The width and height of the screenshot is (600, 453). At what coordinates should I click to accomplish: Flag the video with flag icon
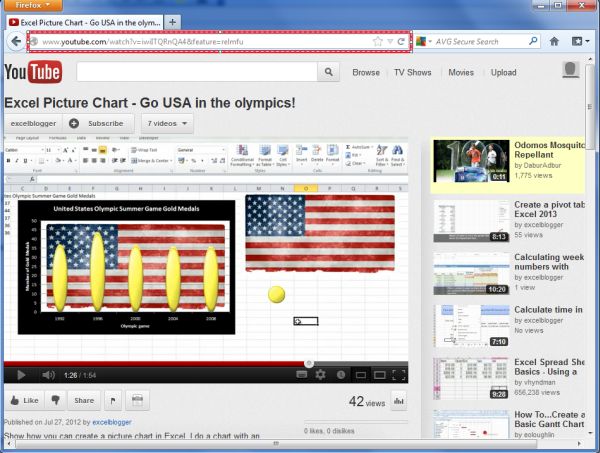(x=113, y=400)
